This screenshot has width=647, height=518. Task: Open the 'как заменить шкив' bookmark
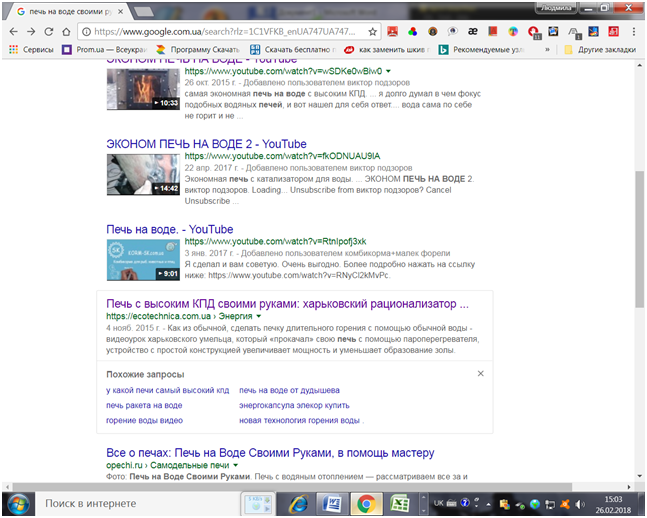click(x=387, y=50)
